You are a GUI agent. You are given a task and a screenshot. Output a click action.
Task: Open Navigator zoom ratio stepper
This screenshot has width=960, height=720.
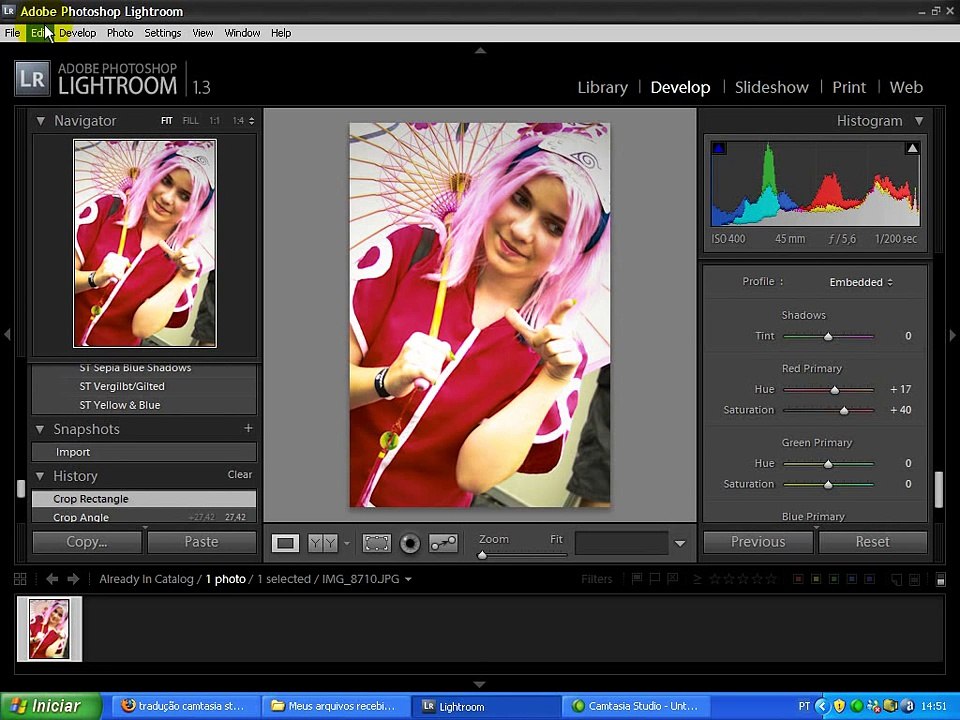point(251,121)
